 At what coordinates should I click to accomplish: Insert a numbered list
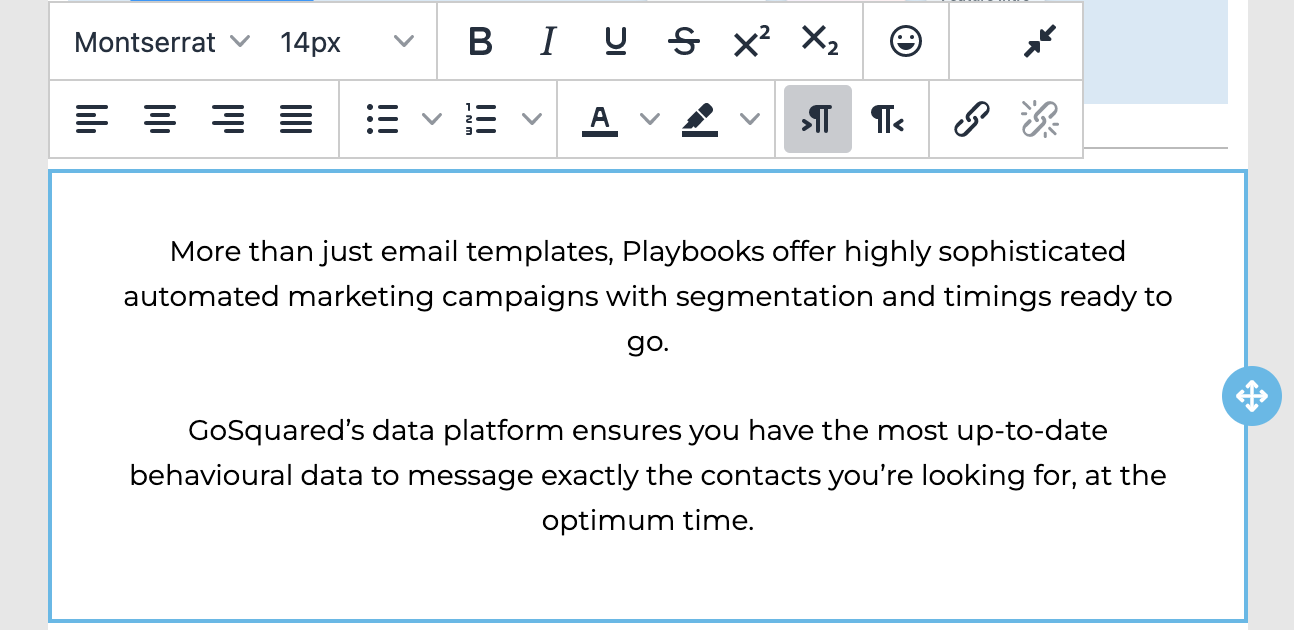click(x=482, y=120)
